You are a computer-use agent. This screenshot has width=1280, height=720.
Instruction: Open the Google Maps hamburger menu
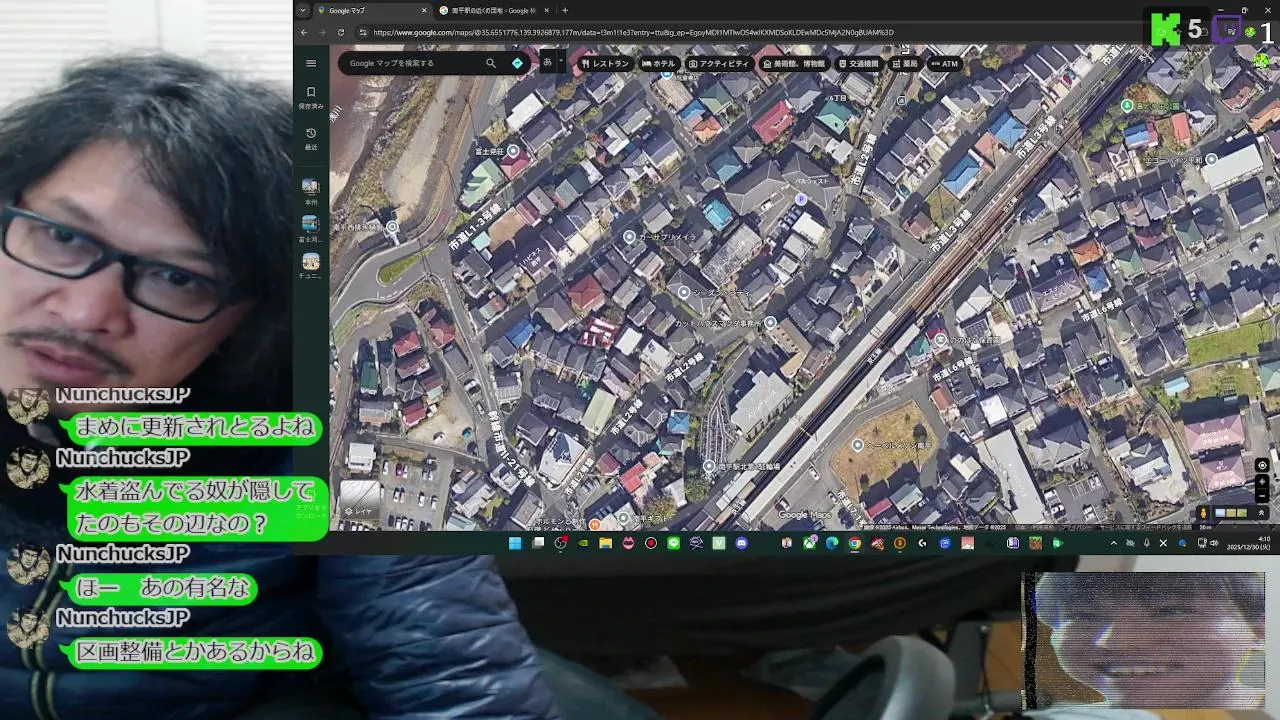(311, 63)
